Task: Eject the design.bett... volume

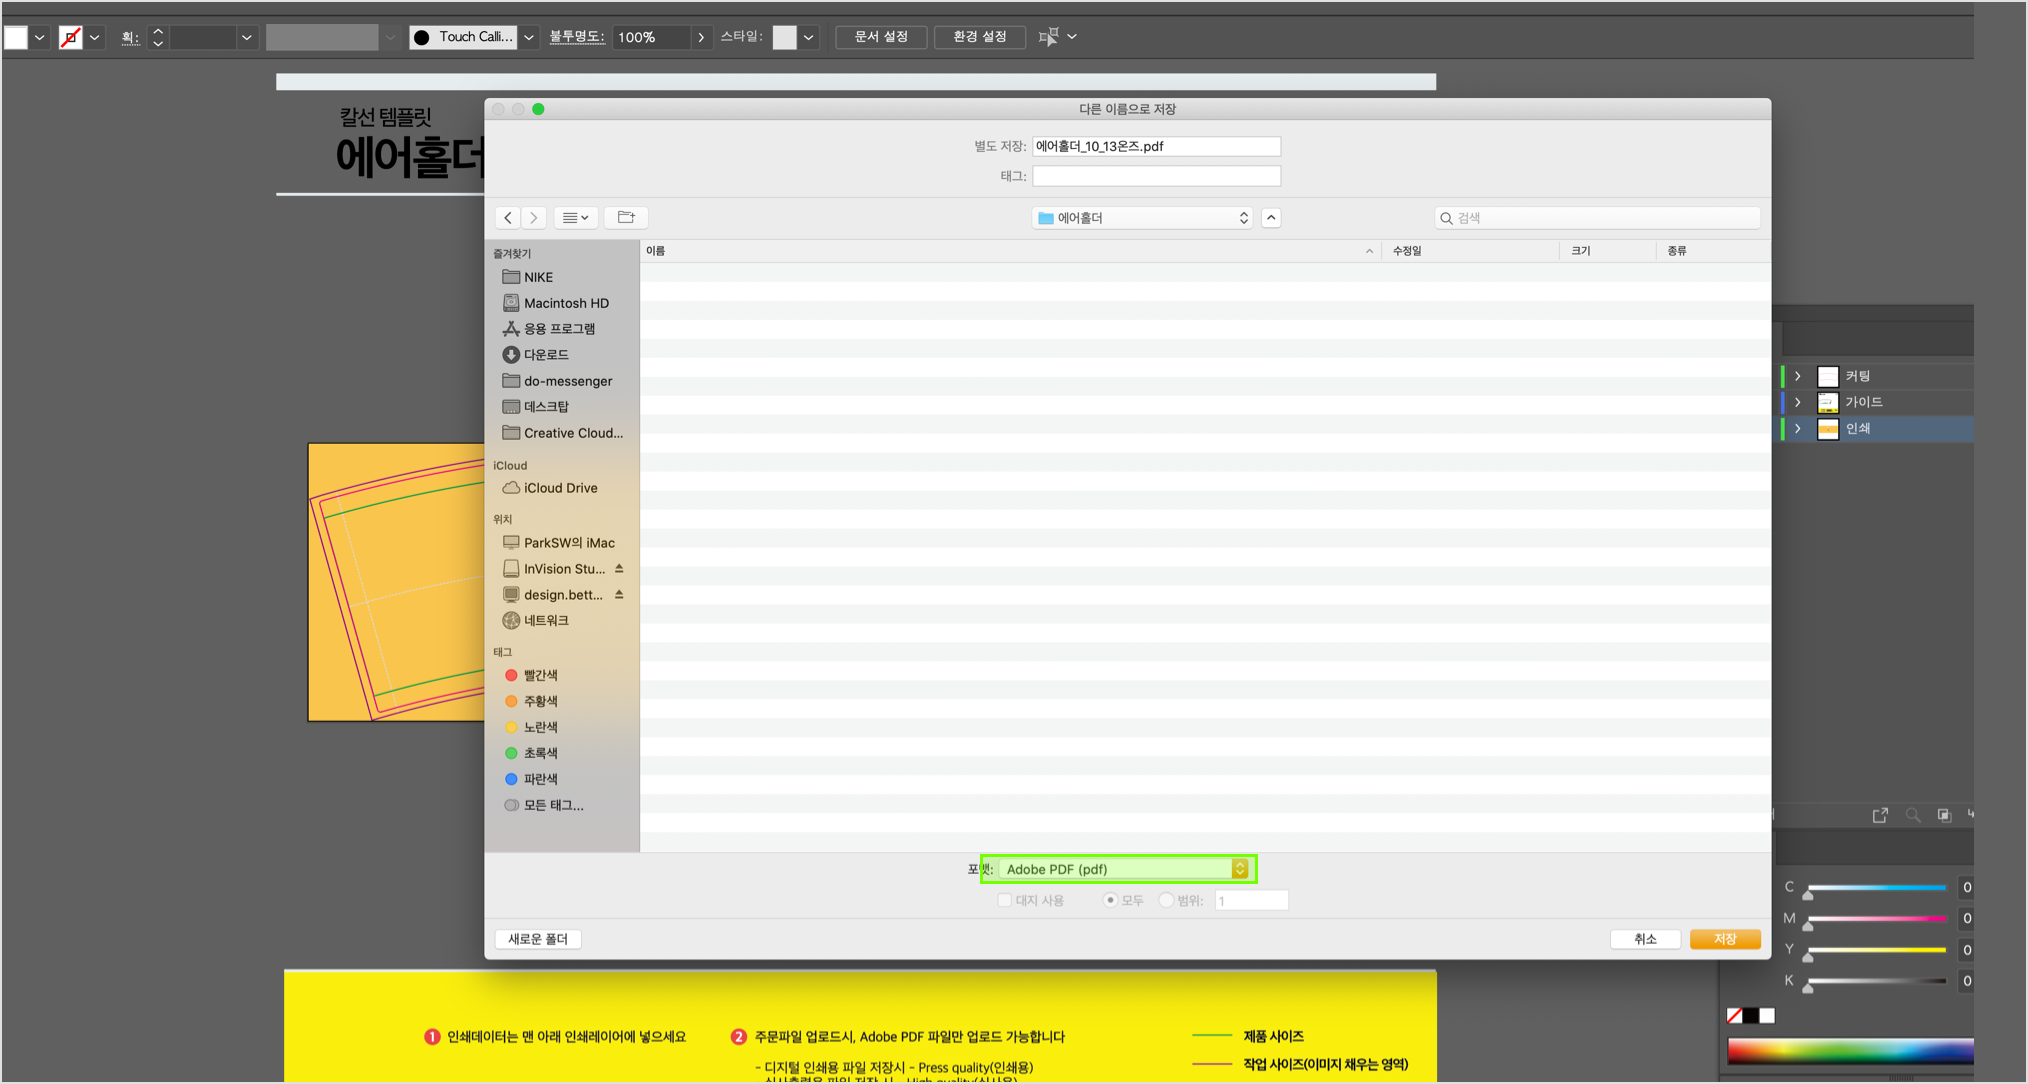Action: pos(619,594)
